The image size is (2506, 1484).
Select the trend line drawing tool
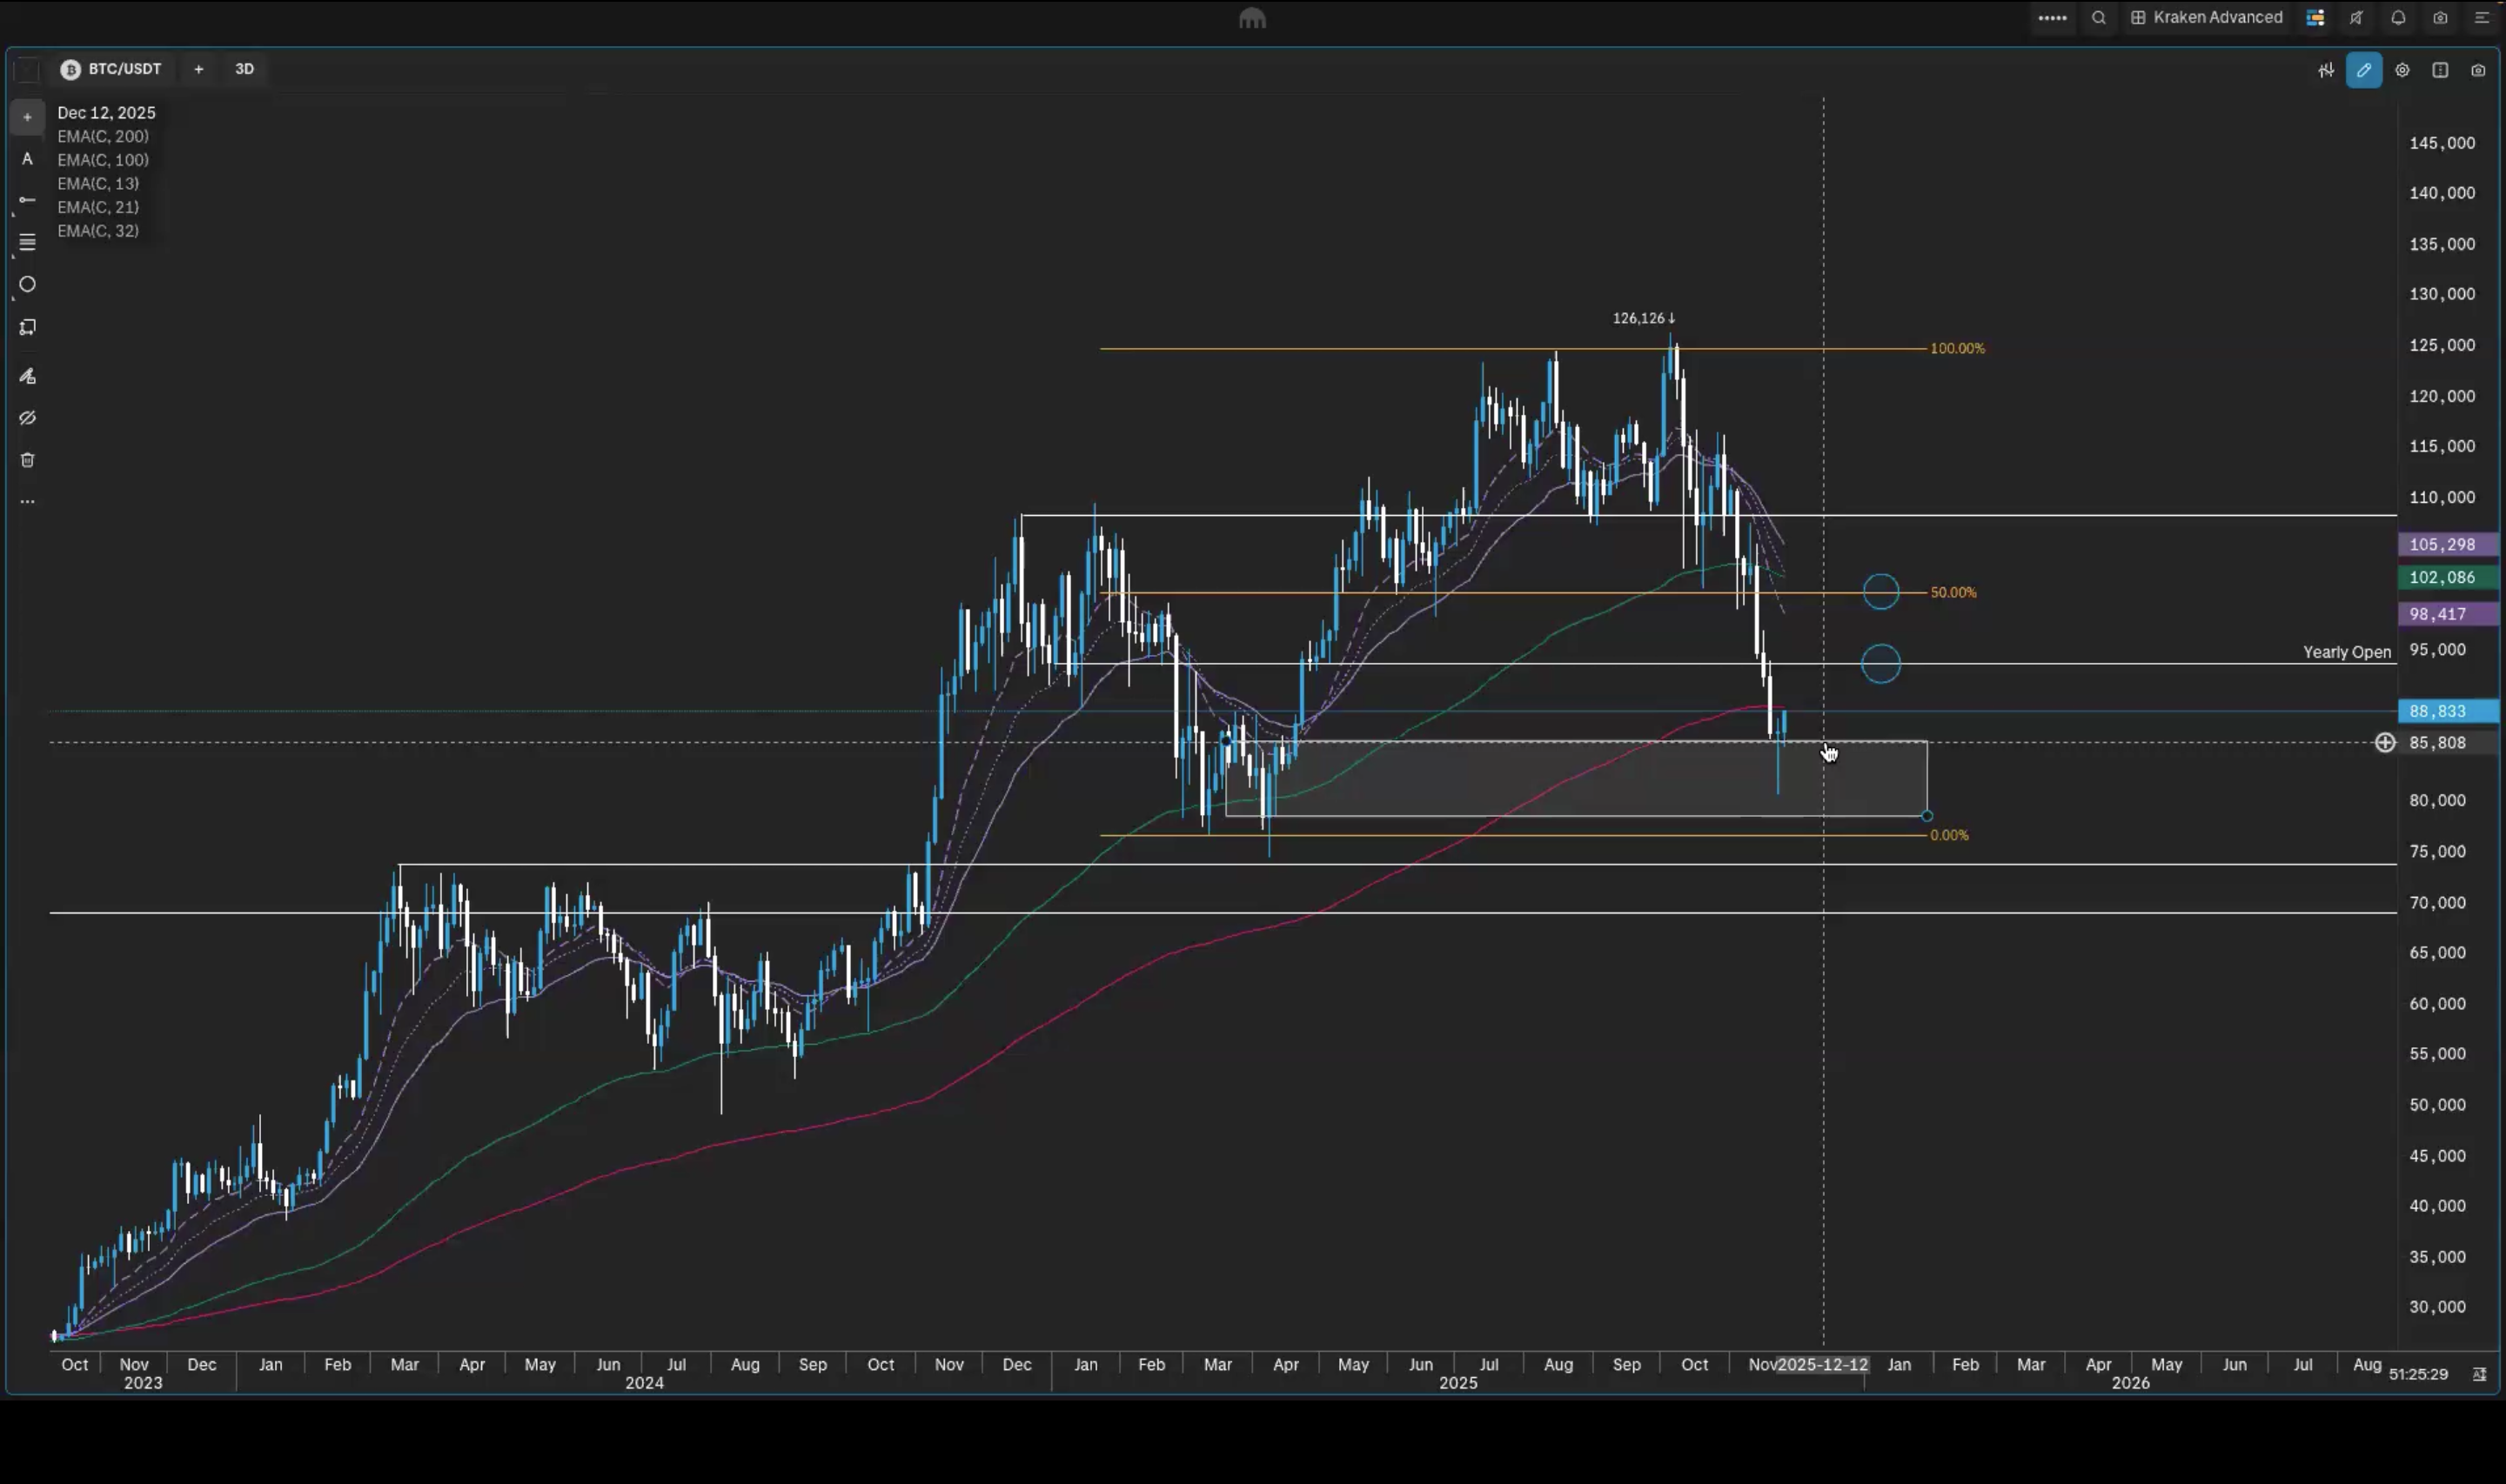click(x=27, y=200)
